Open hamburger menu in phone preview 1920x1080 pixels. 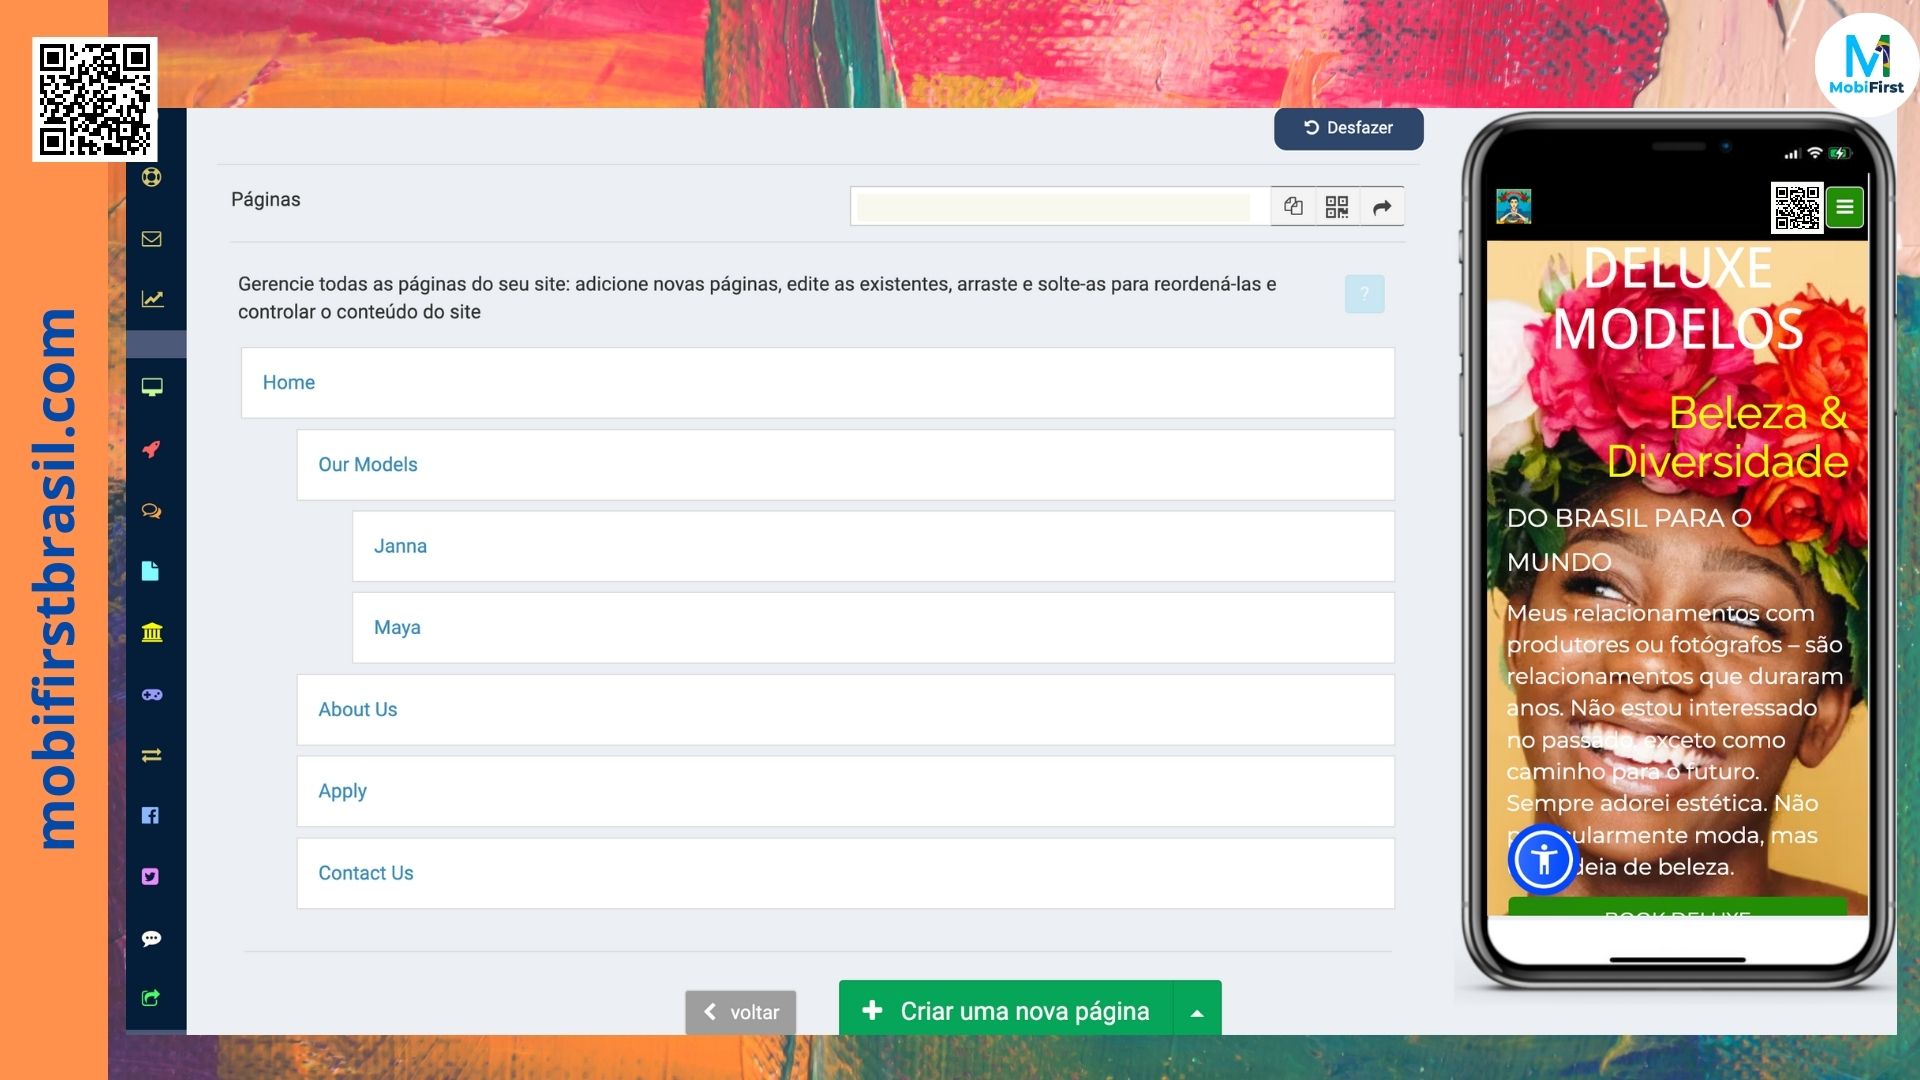[x=1845, y=208]
